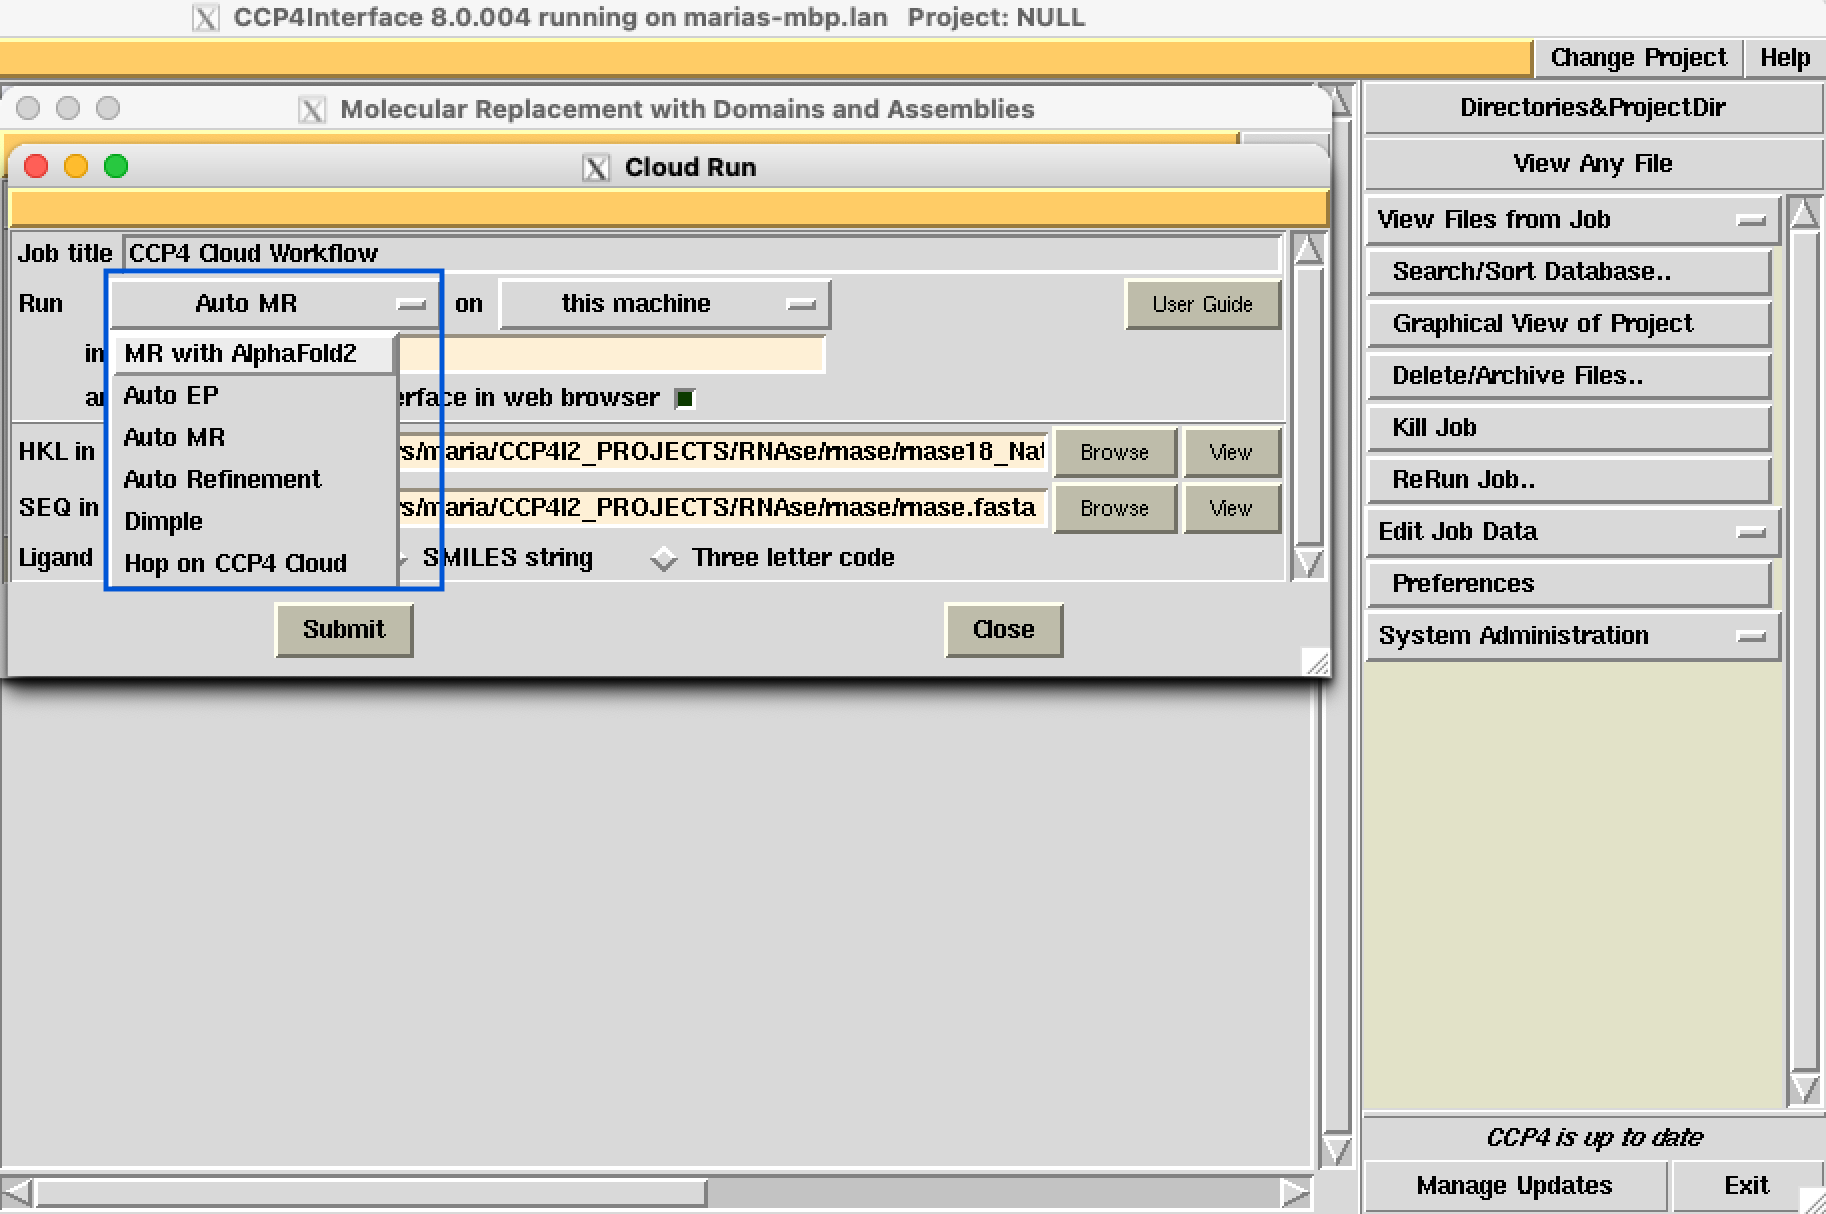Close the Cloud Run dialog
Screen dimensions: 1826x1214
(1003, 630)
